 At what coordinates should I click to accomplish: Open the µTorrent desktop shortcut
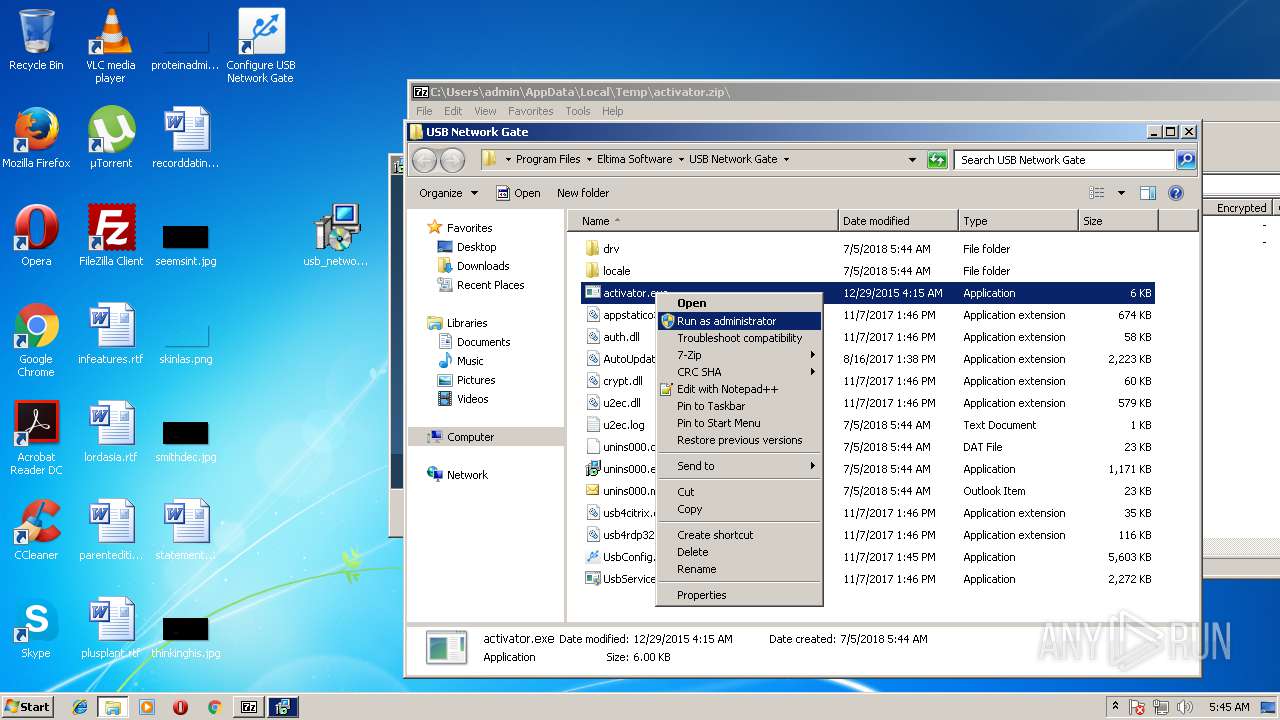pos(110,138)
